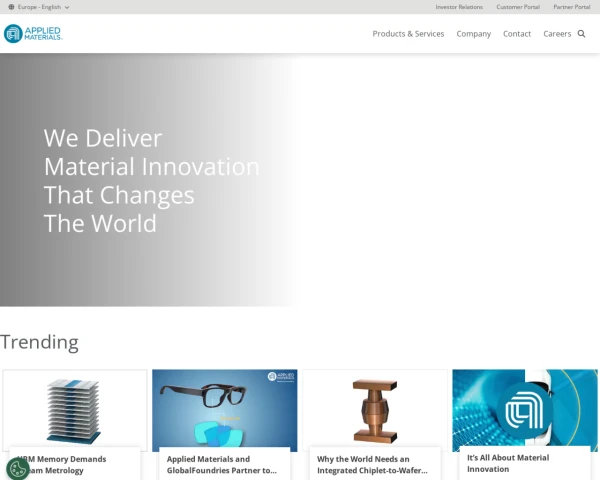Open the copper chiplet pillar thumbnail
The height and width of the screenshot is (480, 600).
[375, 410]
